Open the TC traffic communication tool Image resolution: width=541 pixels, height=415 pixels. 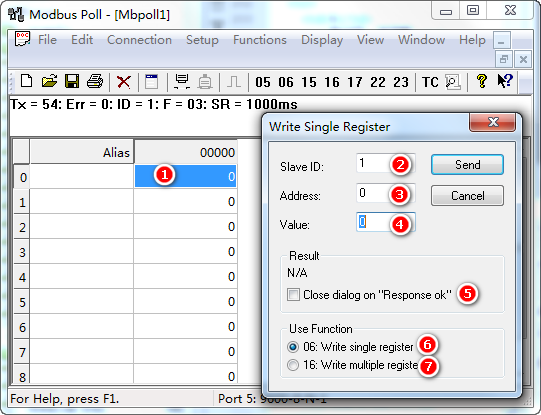(430, 82)
